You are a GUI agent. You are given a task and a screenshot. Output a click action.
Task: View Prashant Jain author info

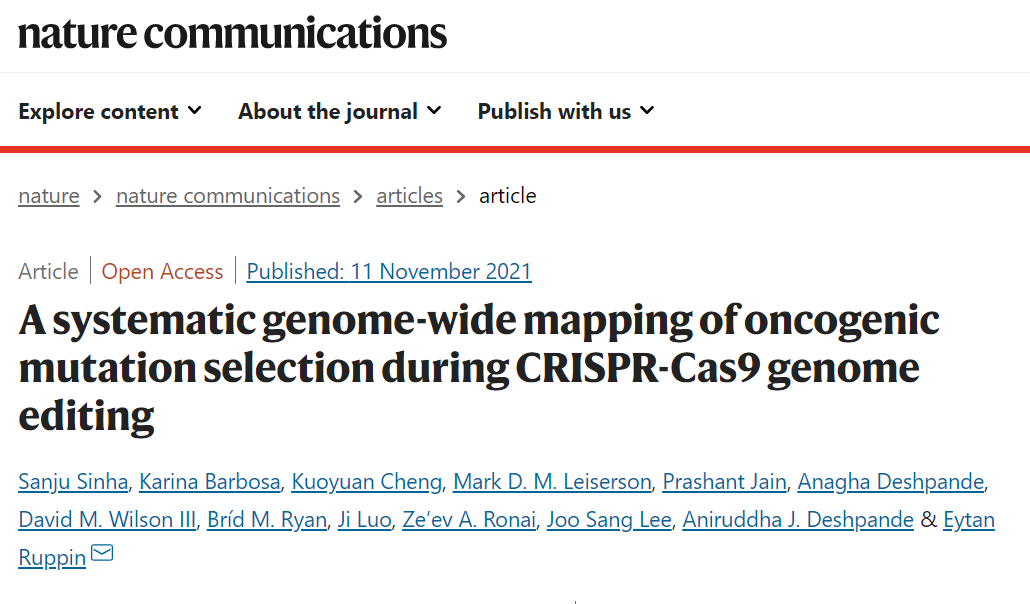click(x=724, y=482)
